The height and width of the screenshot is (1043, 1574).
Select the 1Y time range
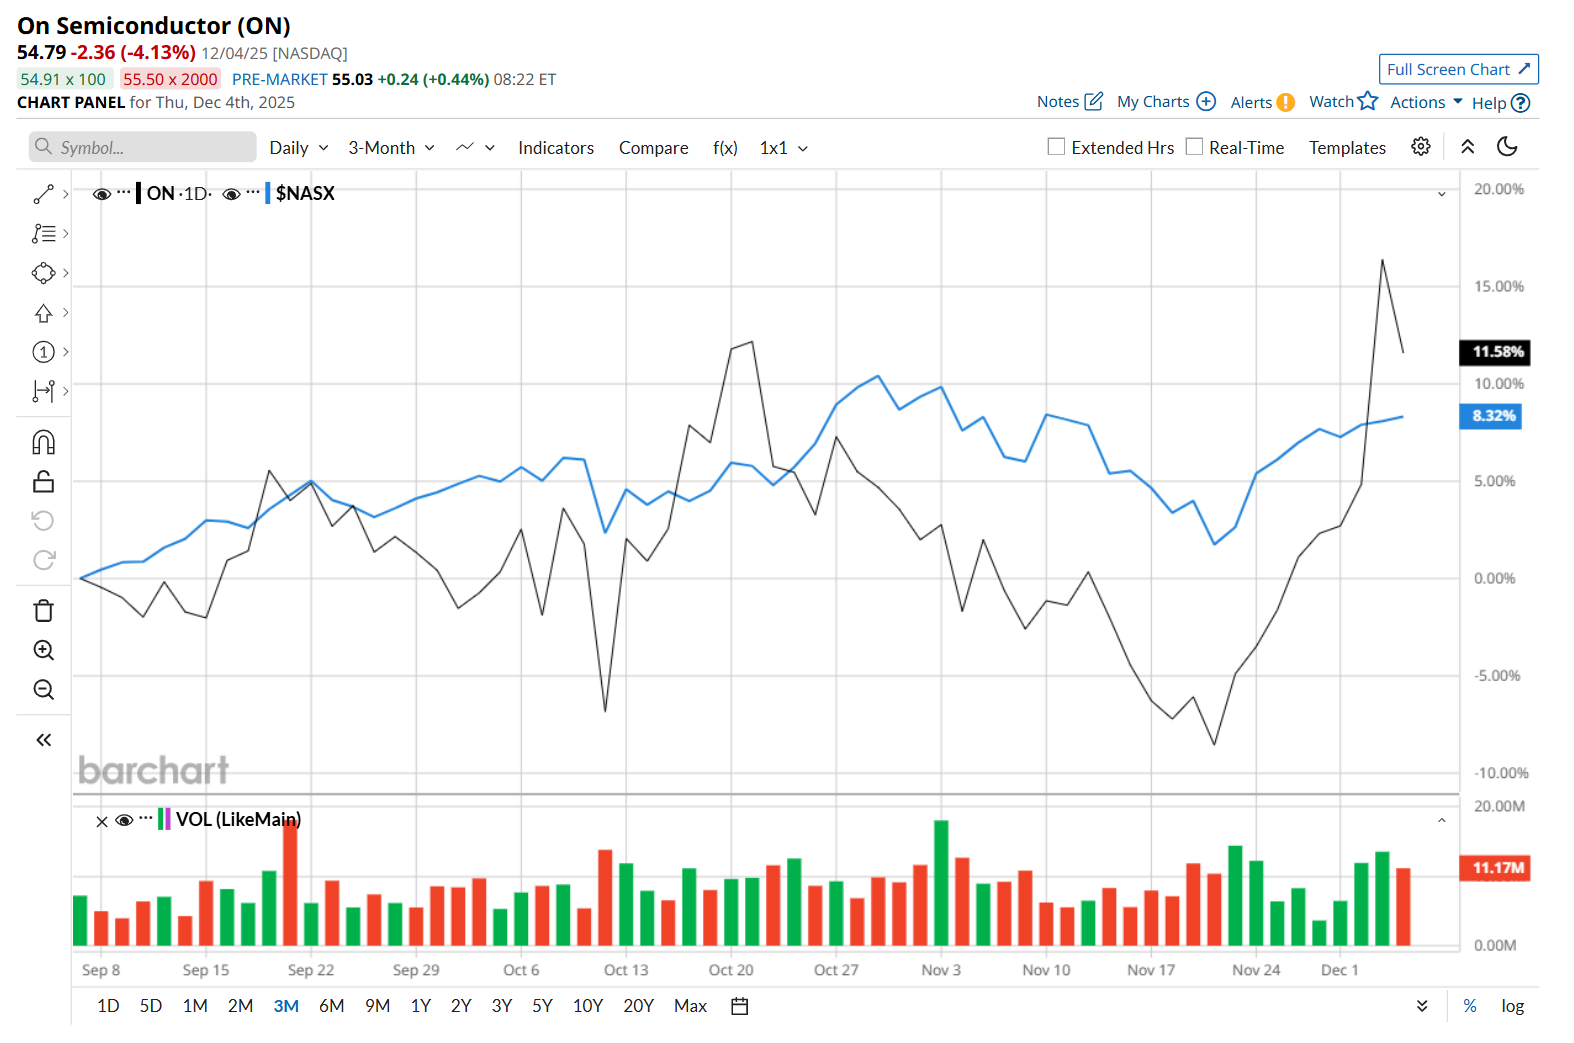(x=421, y=1006)
